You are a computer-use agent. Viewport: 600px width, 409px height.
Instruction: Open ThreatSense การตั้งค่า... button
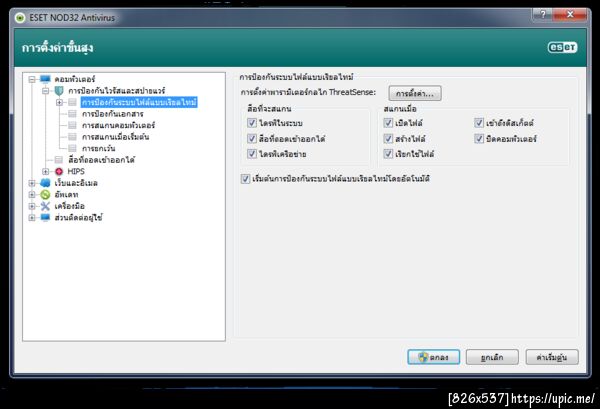pyautogui.click(x=415, y=93)
